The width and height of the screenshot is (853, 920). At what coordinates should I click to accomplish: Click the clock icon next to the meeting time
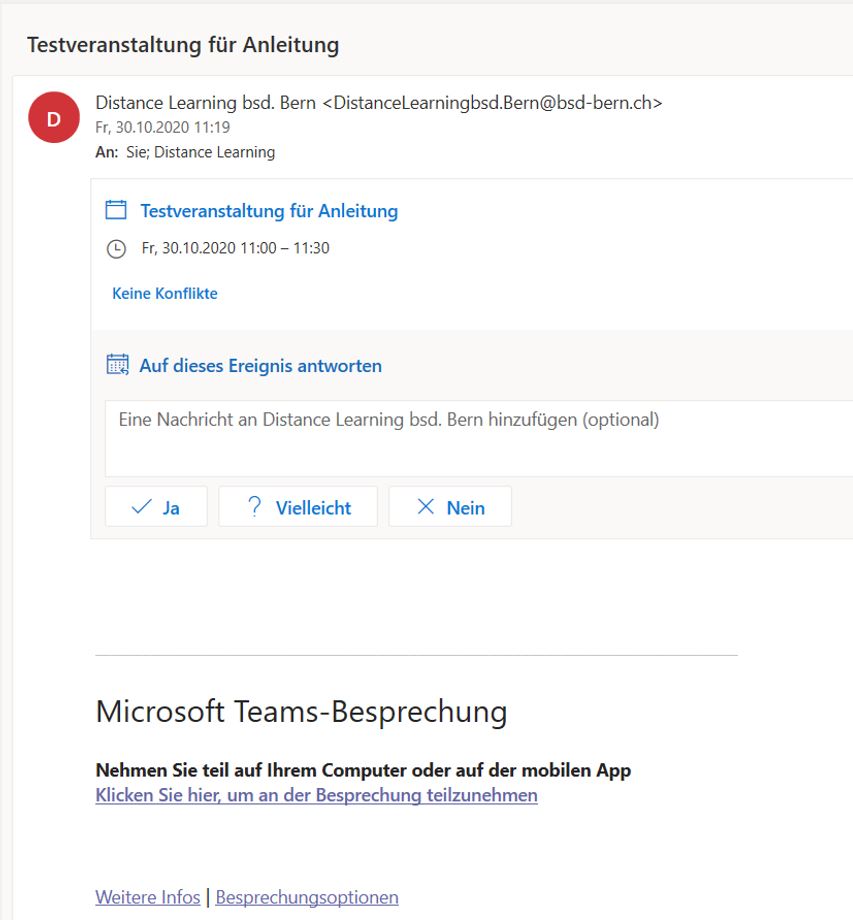coord(116,249)
